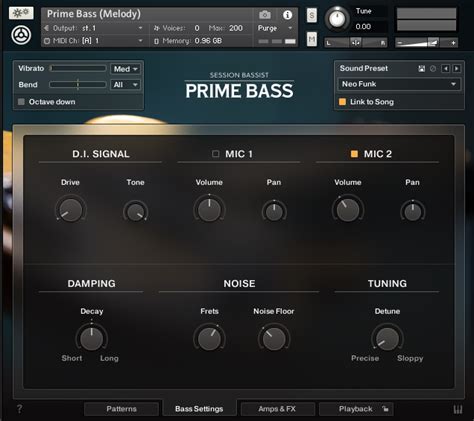
Task: Go to the next Sound Preset
Action: pos(457,69)
